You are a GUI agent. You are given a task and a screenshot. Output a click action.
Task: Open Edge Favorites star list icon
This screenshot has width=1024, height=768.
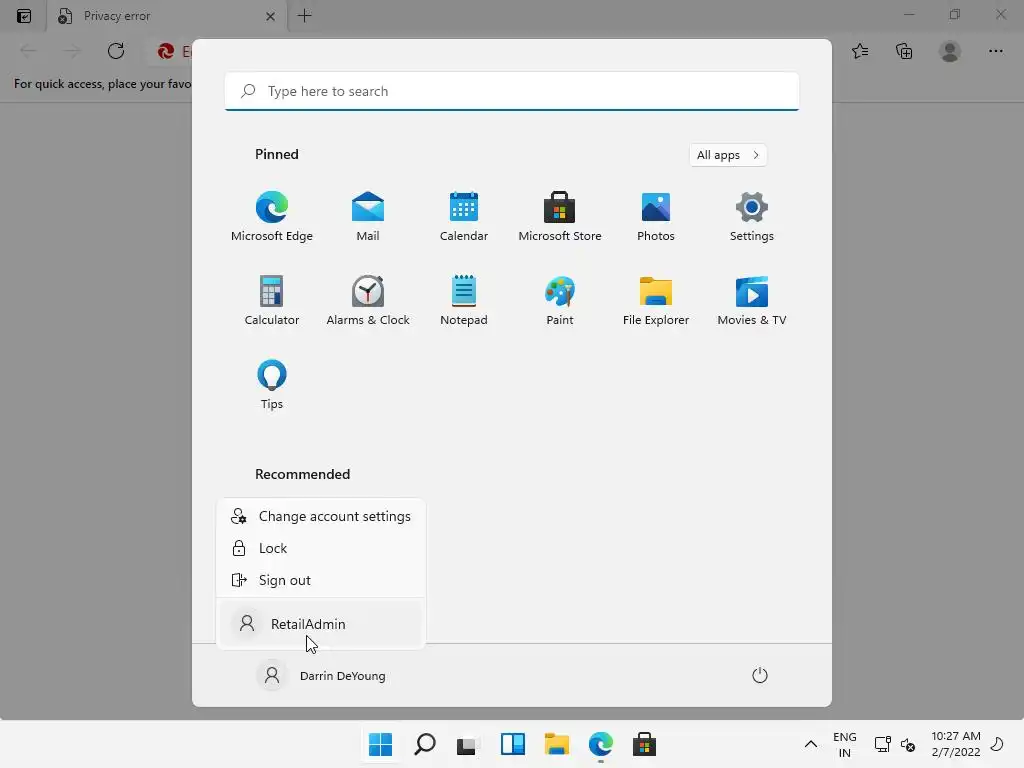point(860,51)
